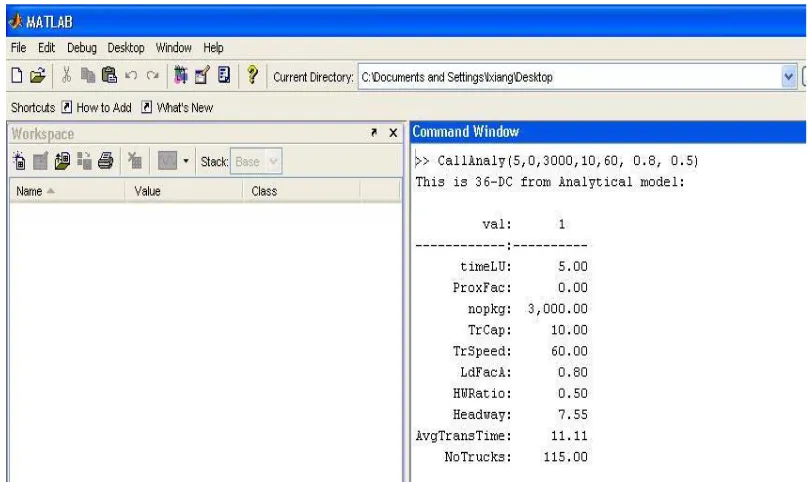Click the Class column header

click(x=301, y=191)
